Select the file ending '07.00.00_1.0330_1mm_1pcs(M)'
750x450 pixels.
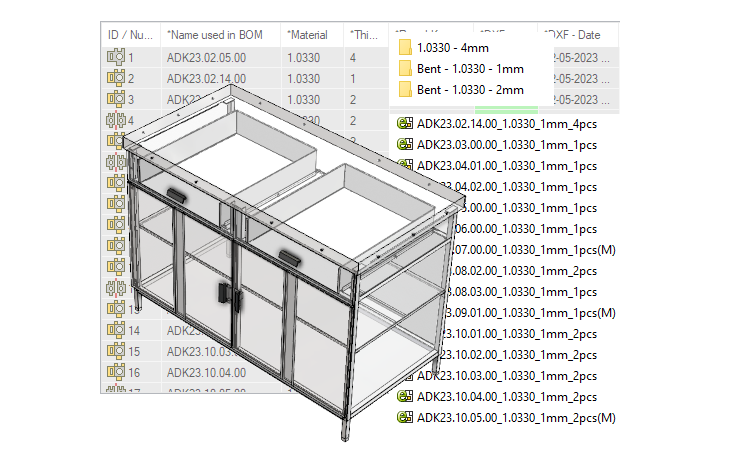tap(533, 250)
